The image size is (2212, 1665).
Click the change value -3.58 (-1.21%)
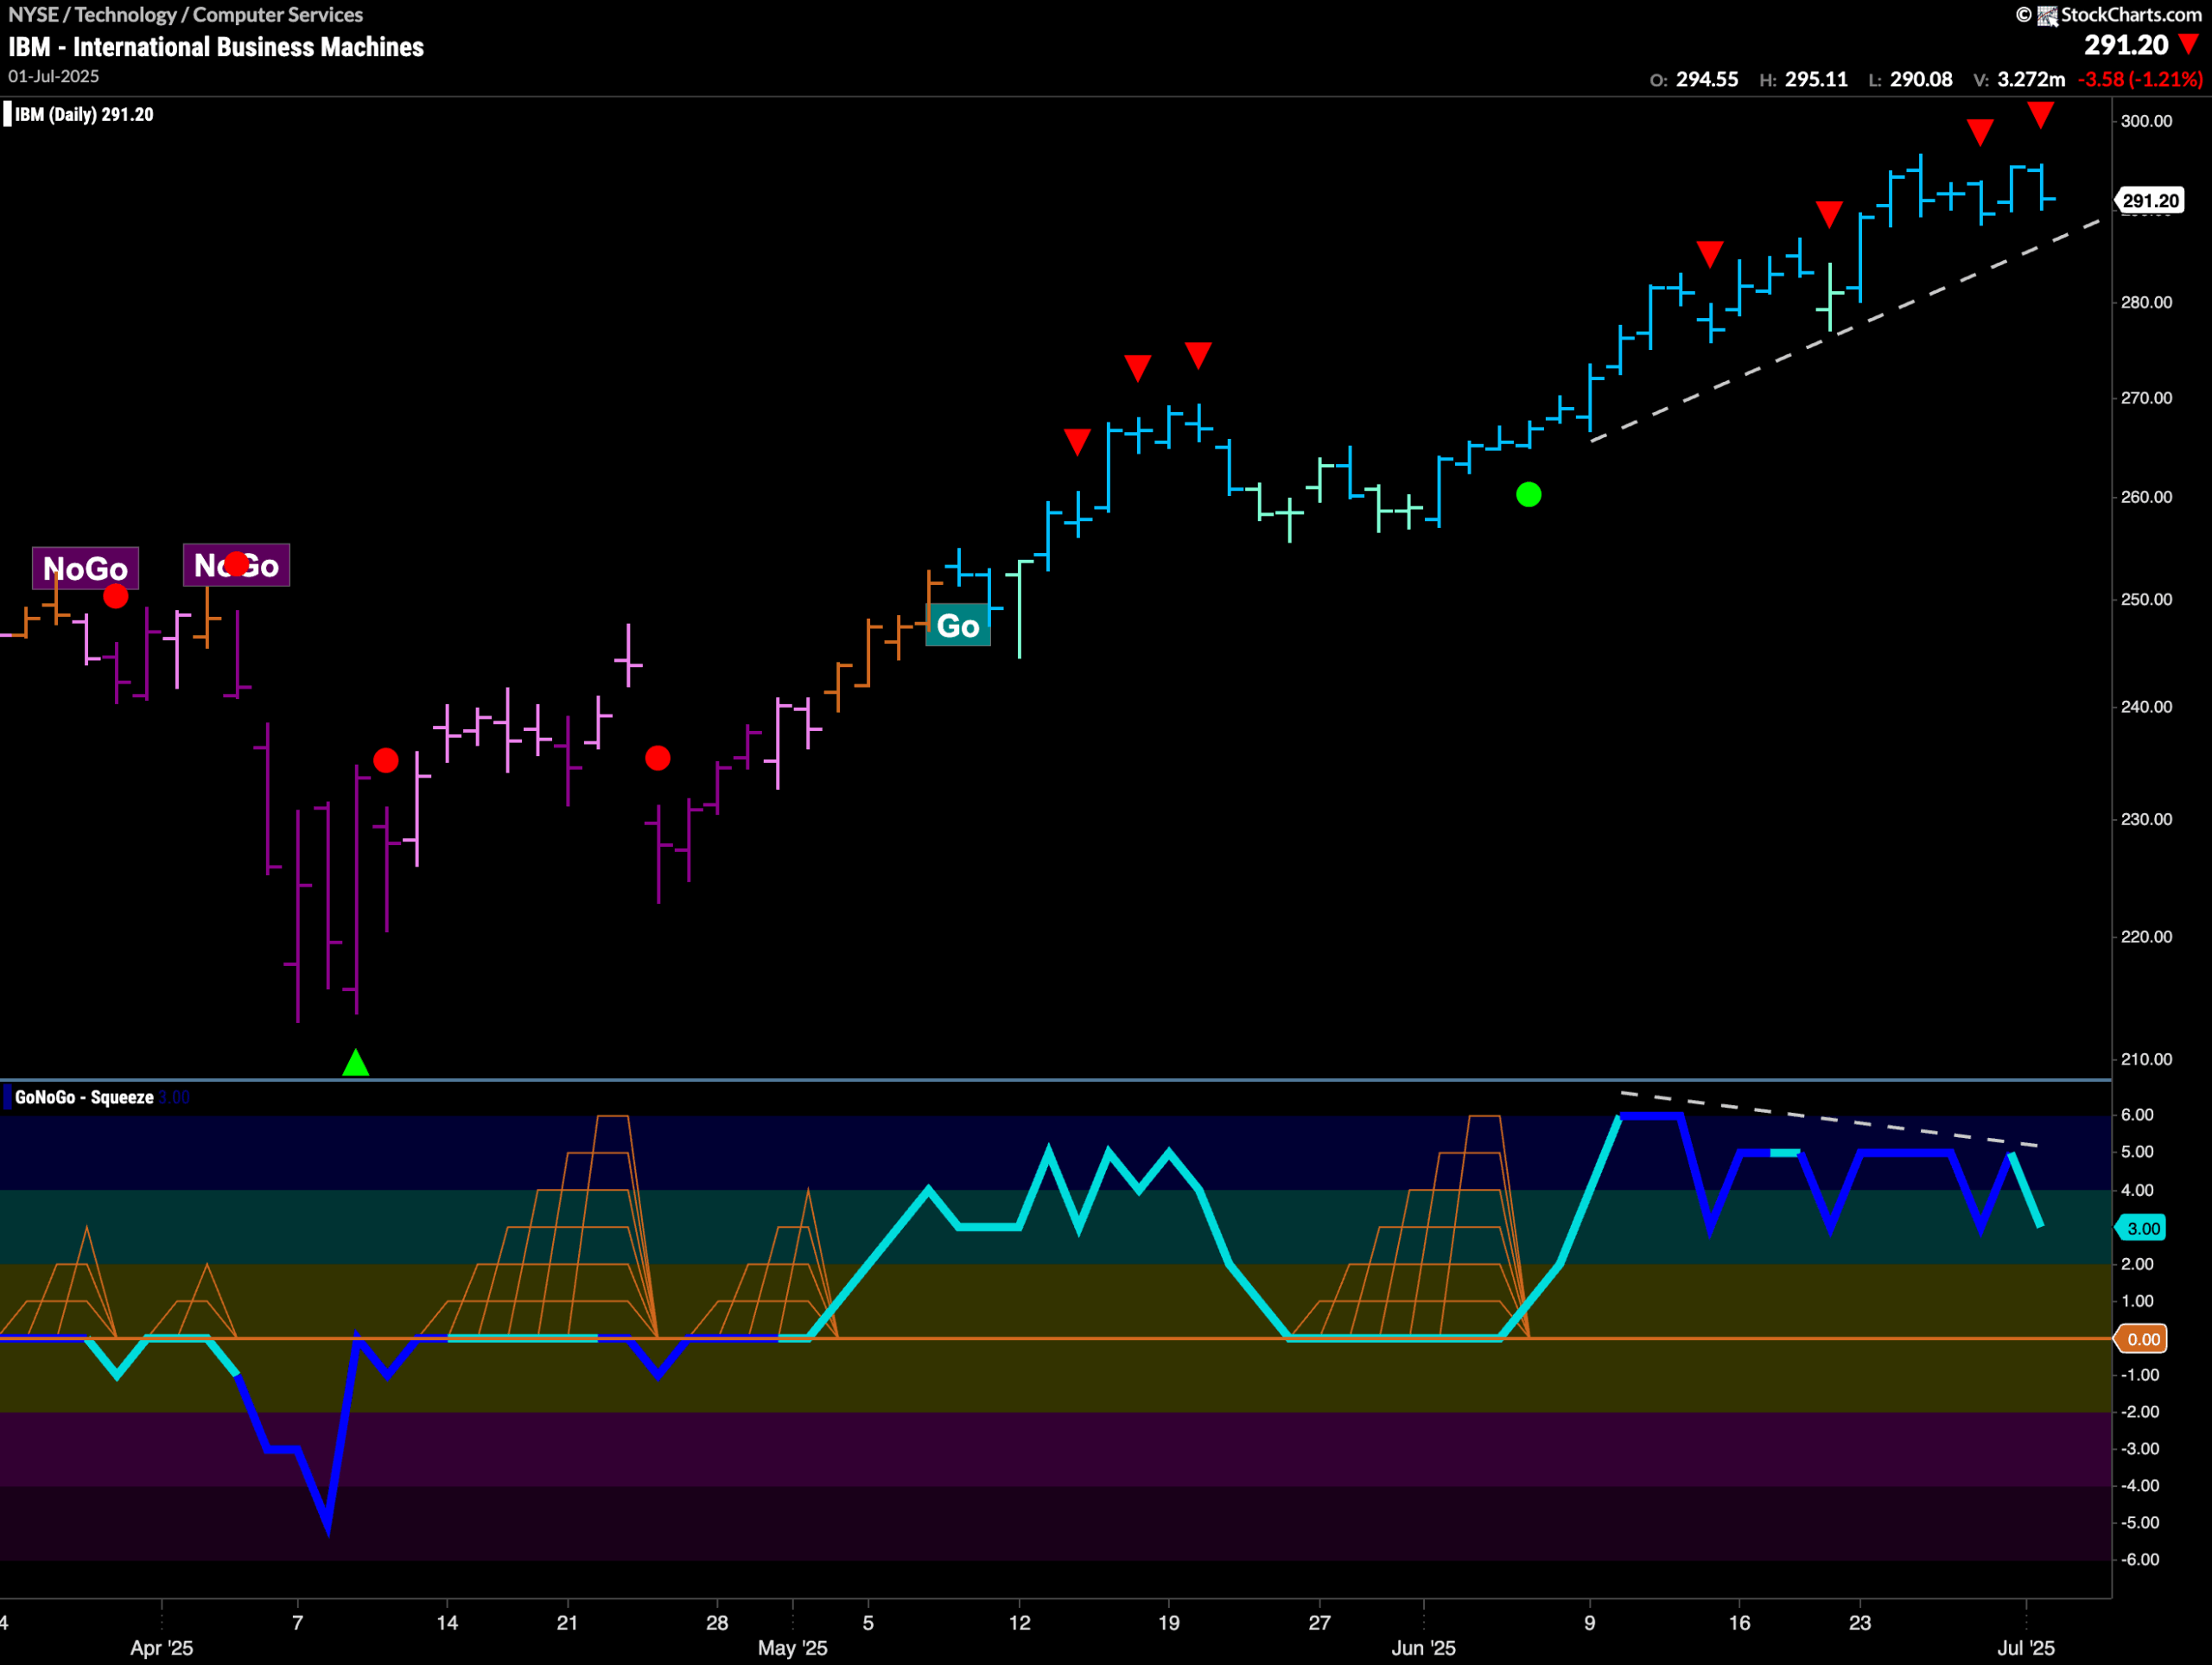click(2140, 79)
